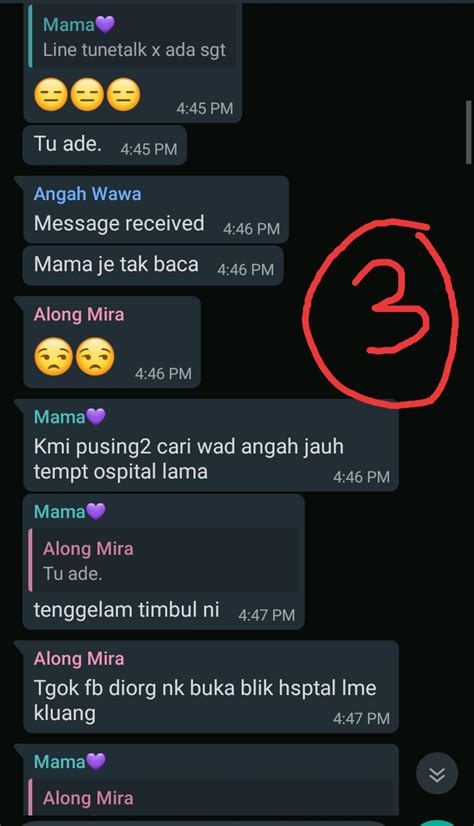
Task: Tap the two unamused emojis
Action: click(x=74, y=357)
